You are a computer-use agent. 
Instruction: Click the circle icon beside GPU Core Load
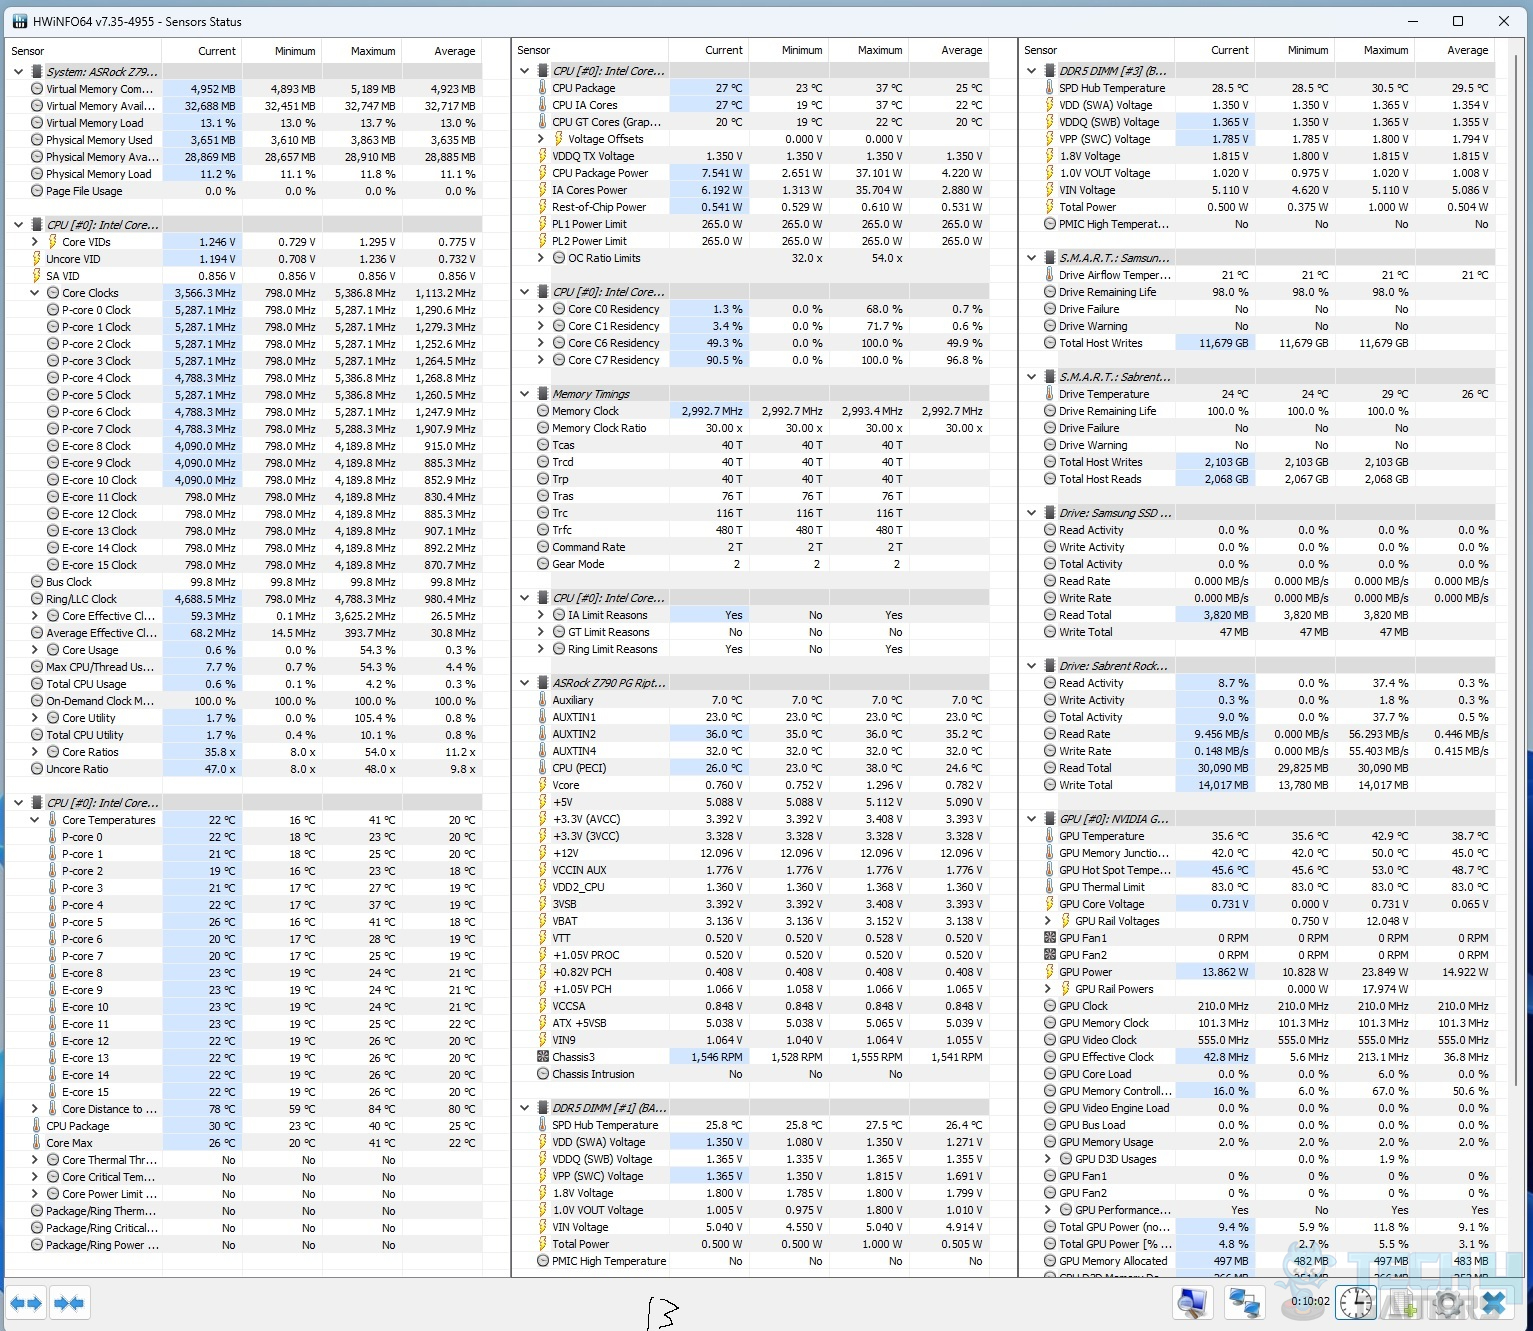1050,1074
